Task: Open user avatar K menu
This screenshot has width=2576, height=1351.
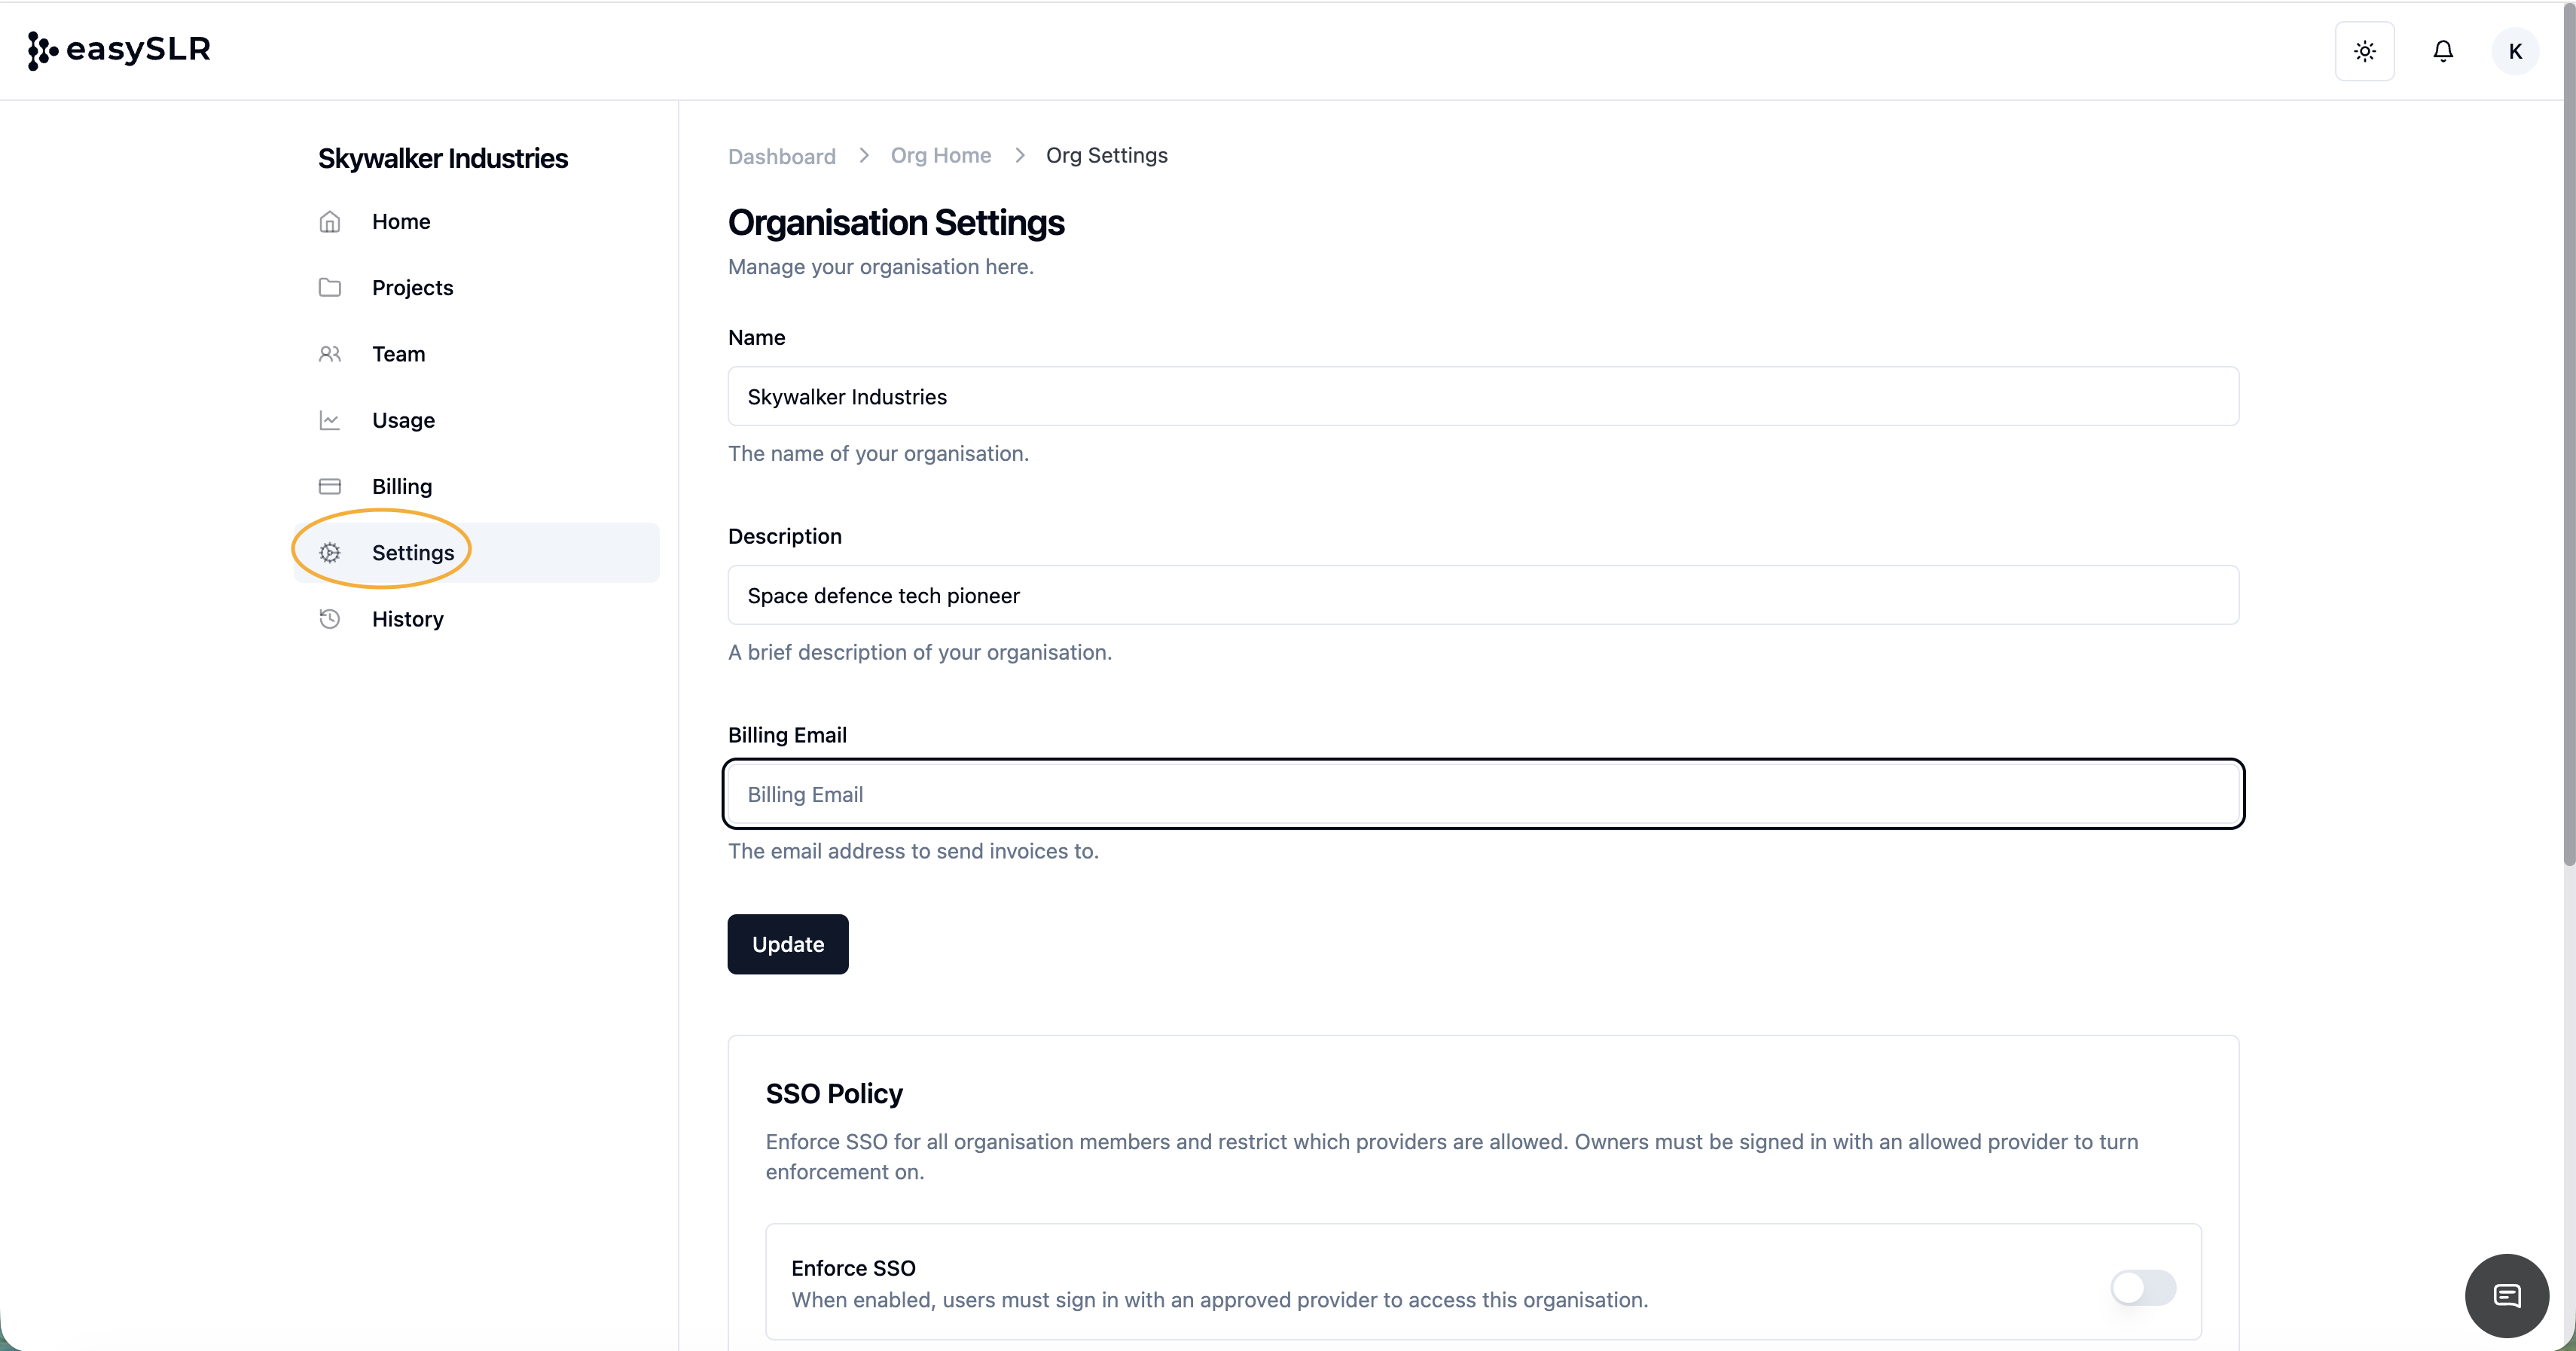Action: (2515, 51)
